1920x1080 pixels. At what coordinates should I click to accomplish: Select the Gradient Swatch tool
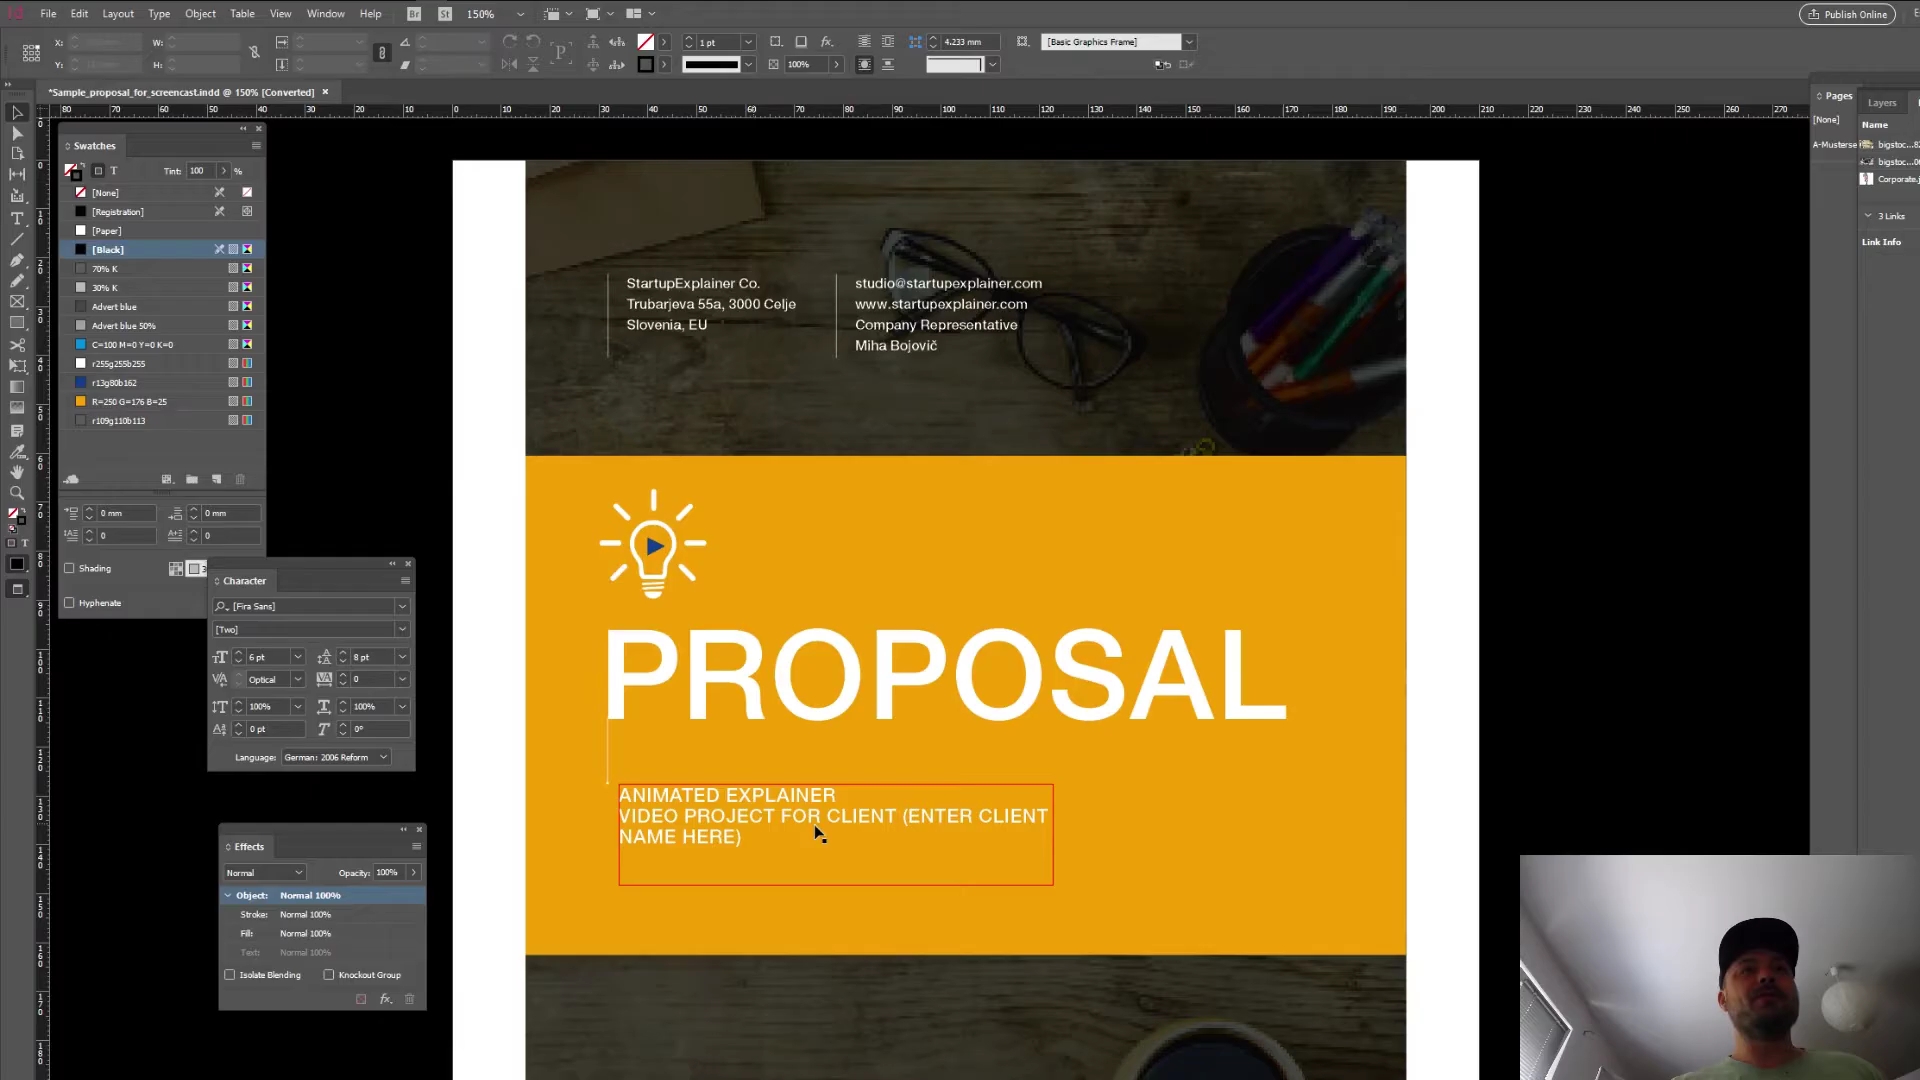point(17,387)
